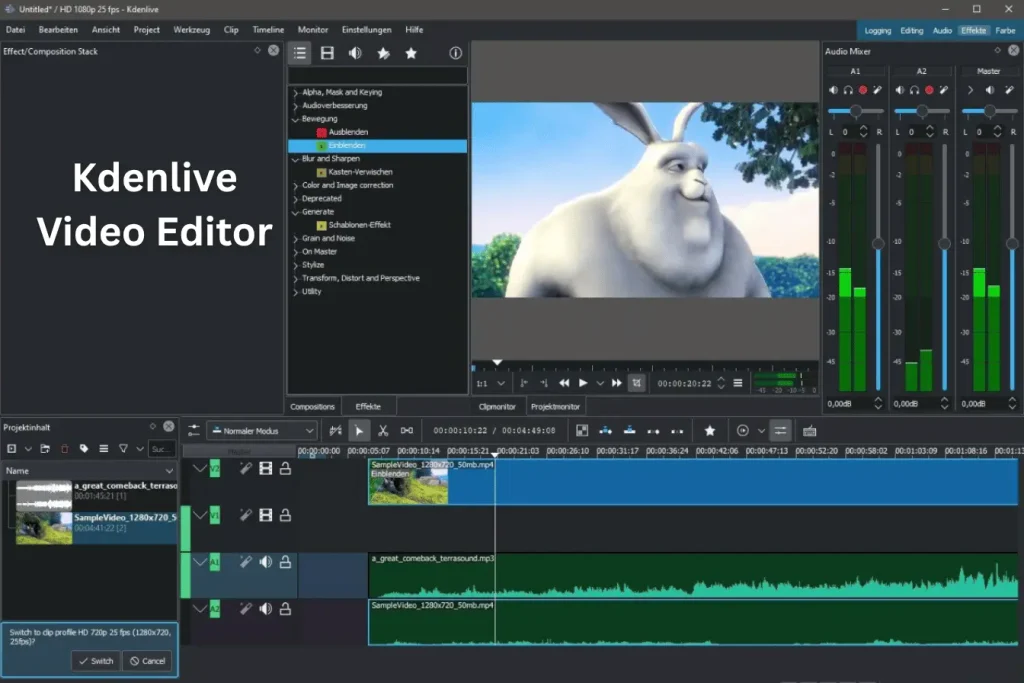The width and height of the screenshot is (1024, 683).
Task: Activate the Selection arrow tool
Action: (359, 431)
